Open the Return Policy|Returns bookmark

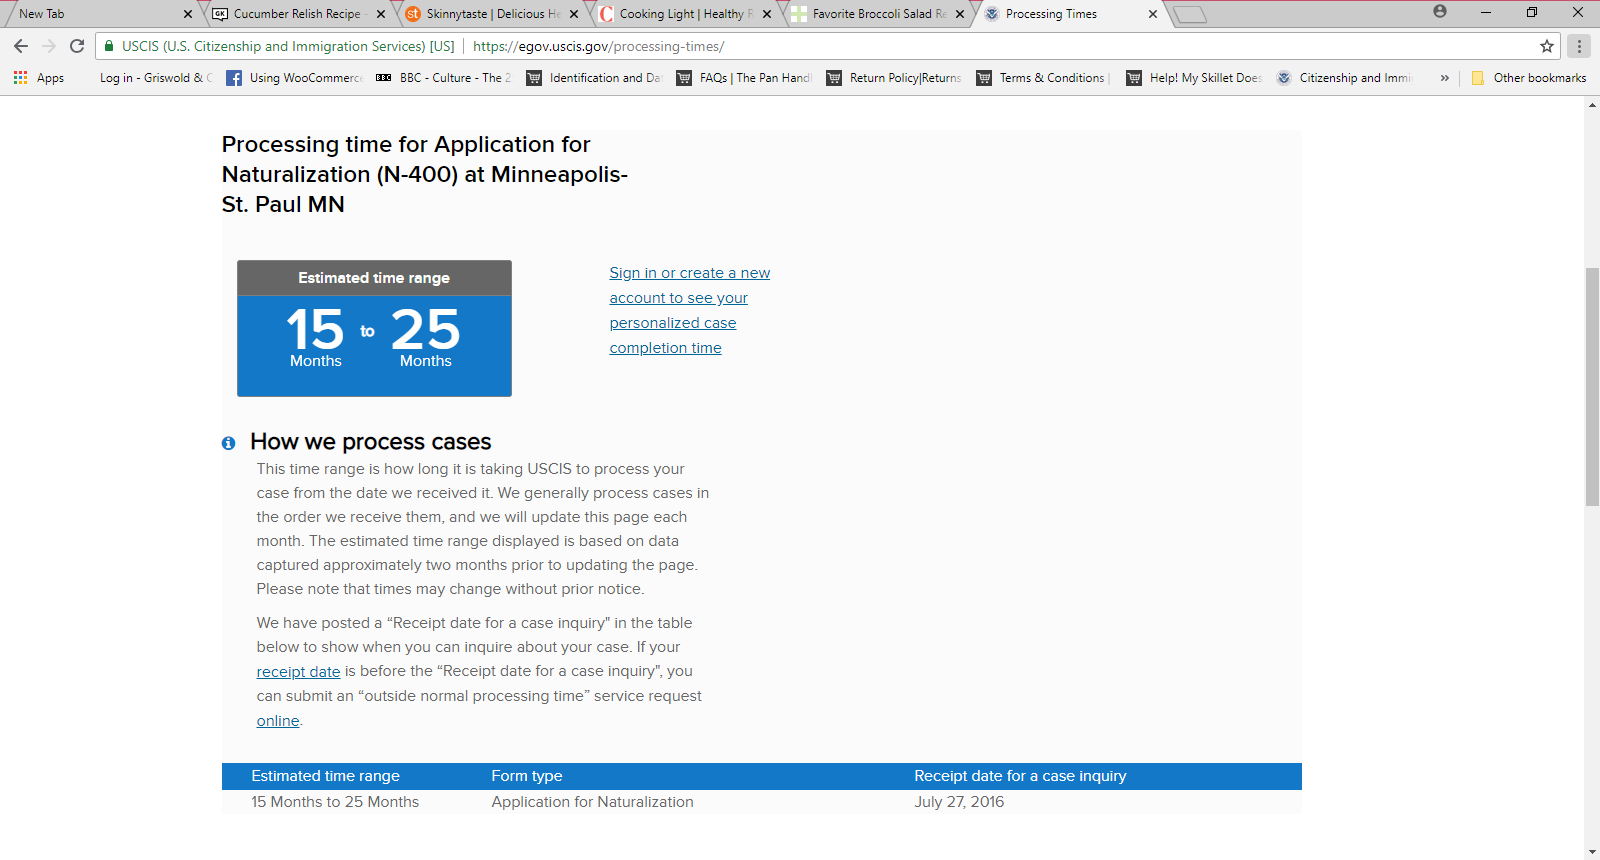click(894, 78)
